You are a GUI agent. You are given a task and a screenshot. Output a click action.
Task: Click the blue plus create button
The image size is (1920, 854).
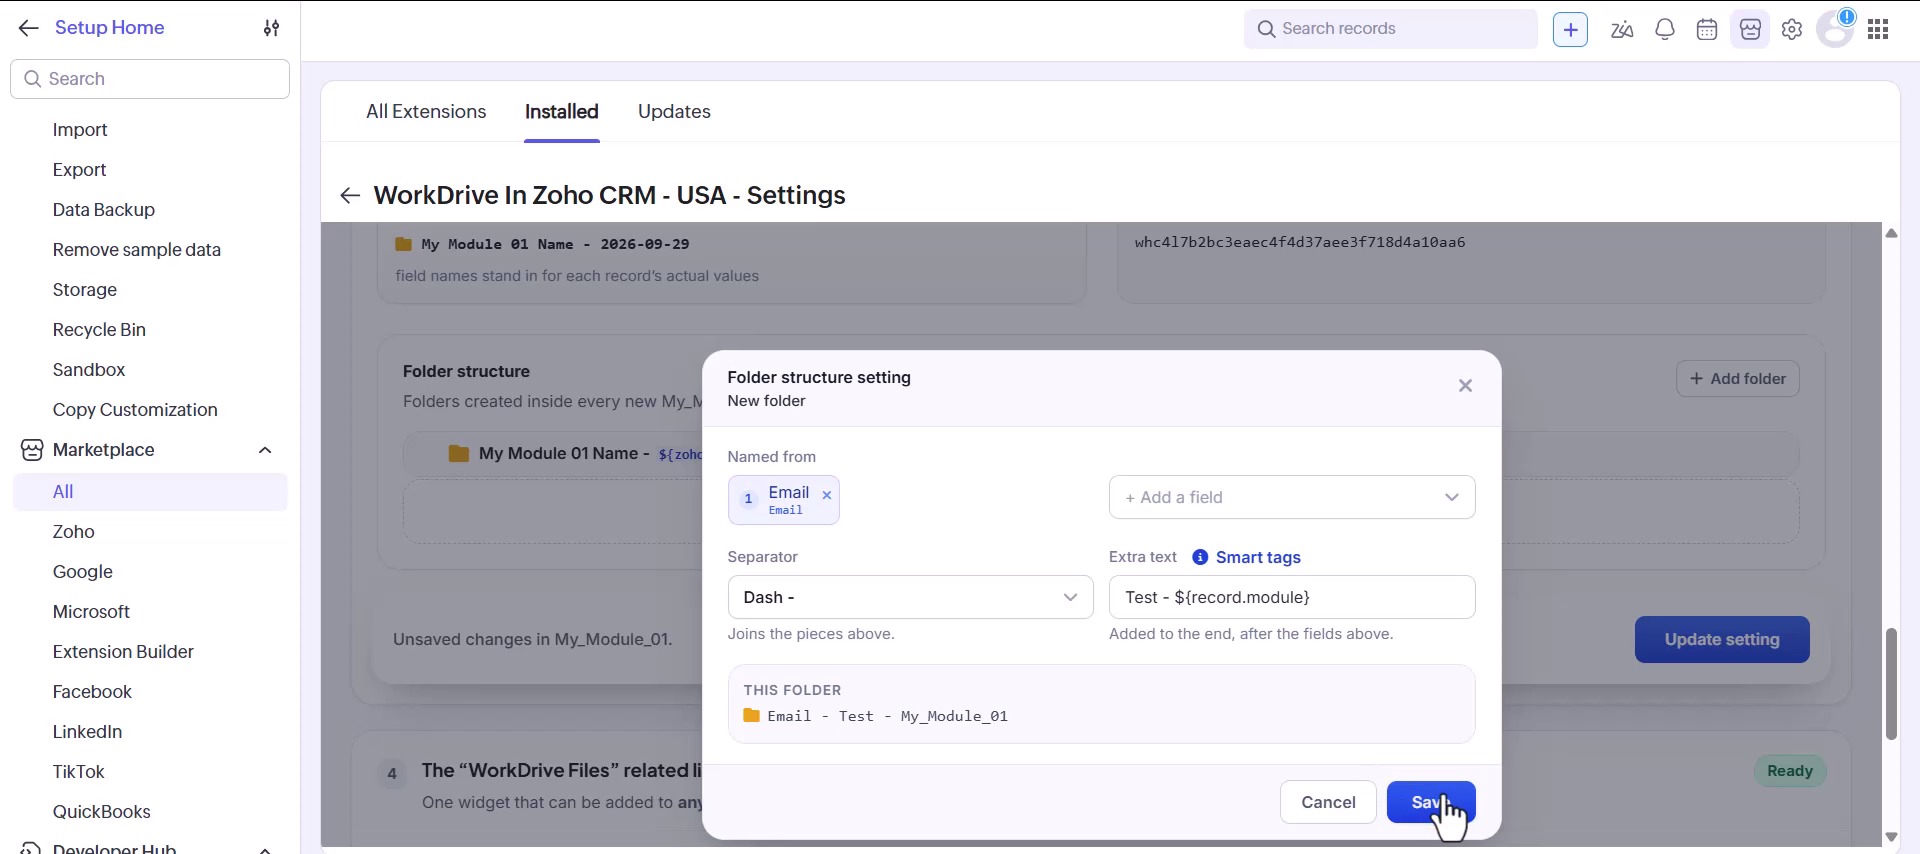coord(1570,30)
